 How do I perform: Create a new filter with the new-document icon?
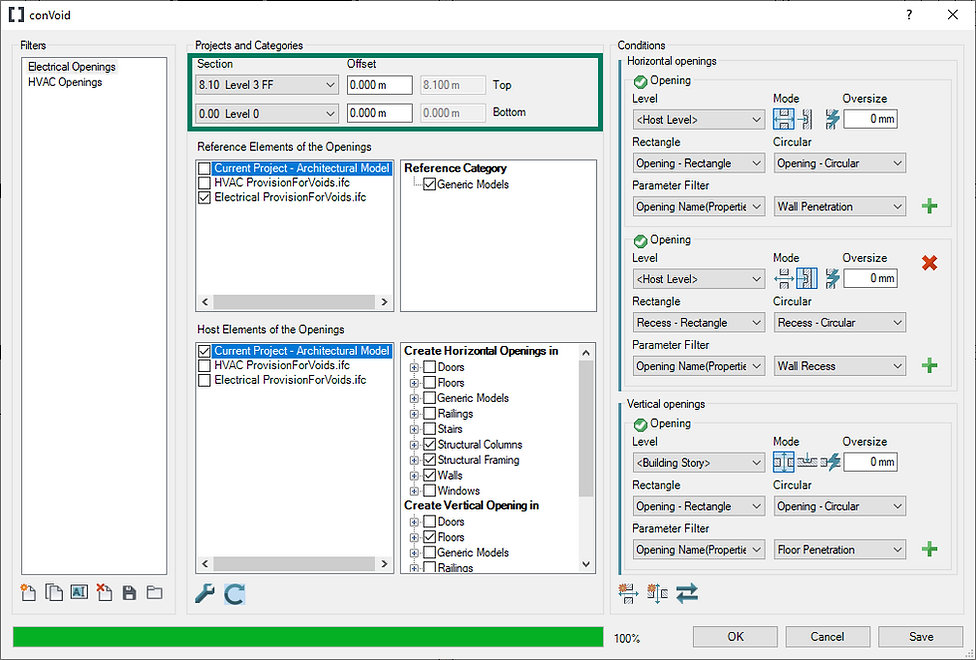[x=28, y=592]
